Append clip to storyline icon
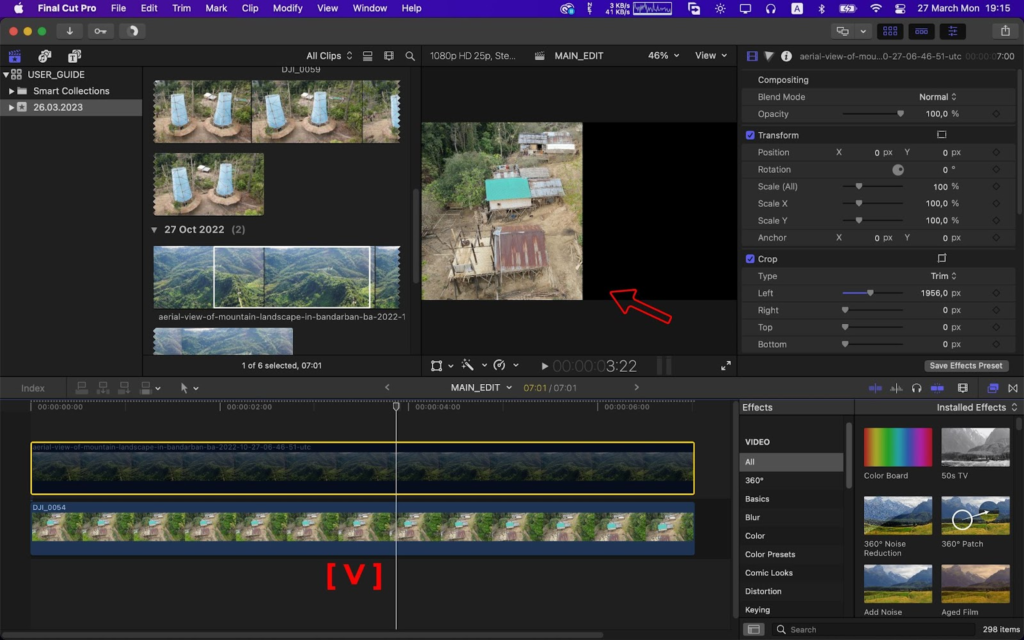Viewport: 1024px width, 640px height. click(123, 388)
